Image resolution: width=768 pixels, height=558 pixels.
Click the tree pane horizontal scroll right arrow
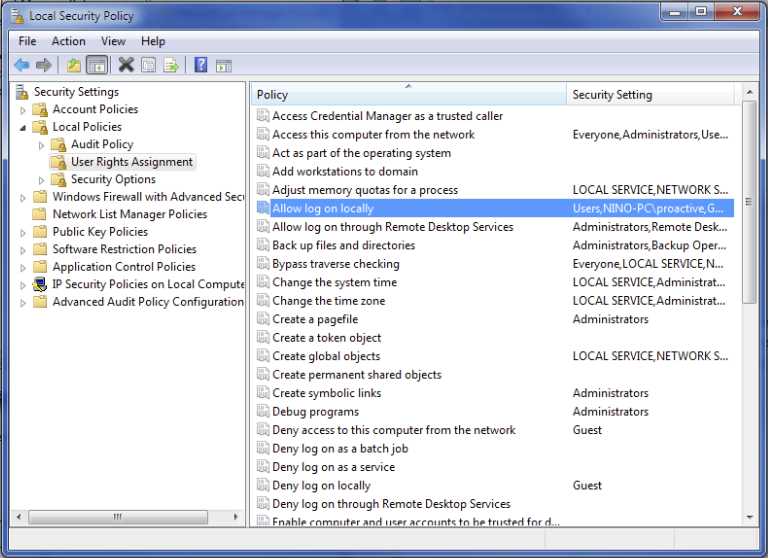(x=236, y=517)
